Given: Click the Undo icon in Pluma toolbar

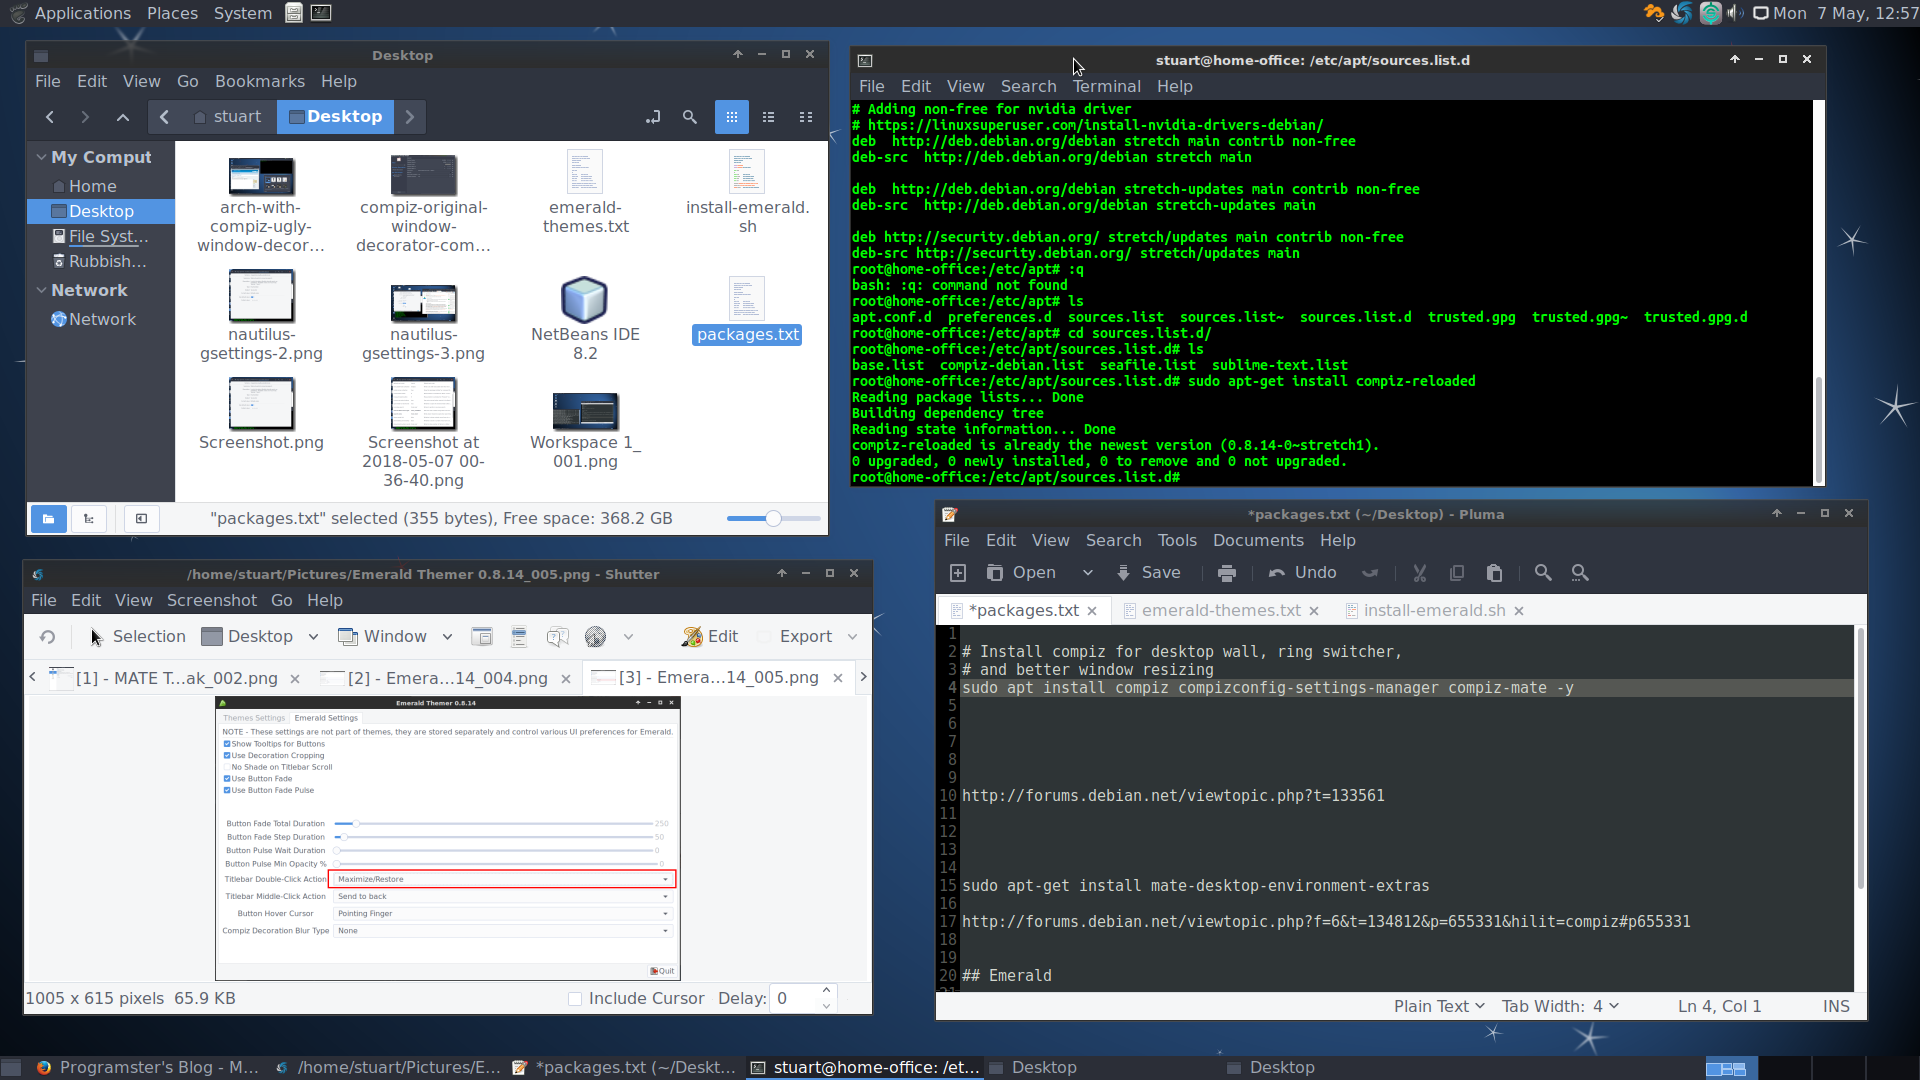Looking at the screenshot, I should [x=1276, y=572].
